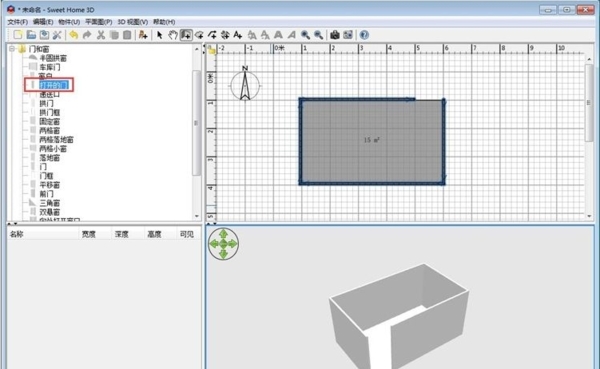Choose the Create rooms tool
The image size is (600, 369).
[x=199, y=35]
